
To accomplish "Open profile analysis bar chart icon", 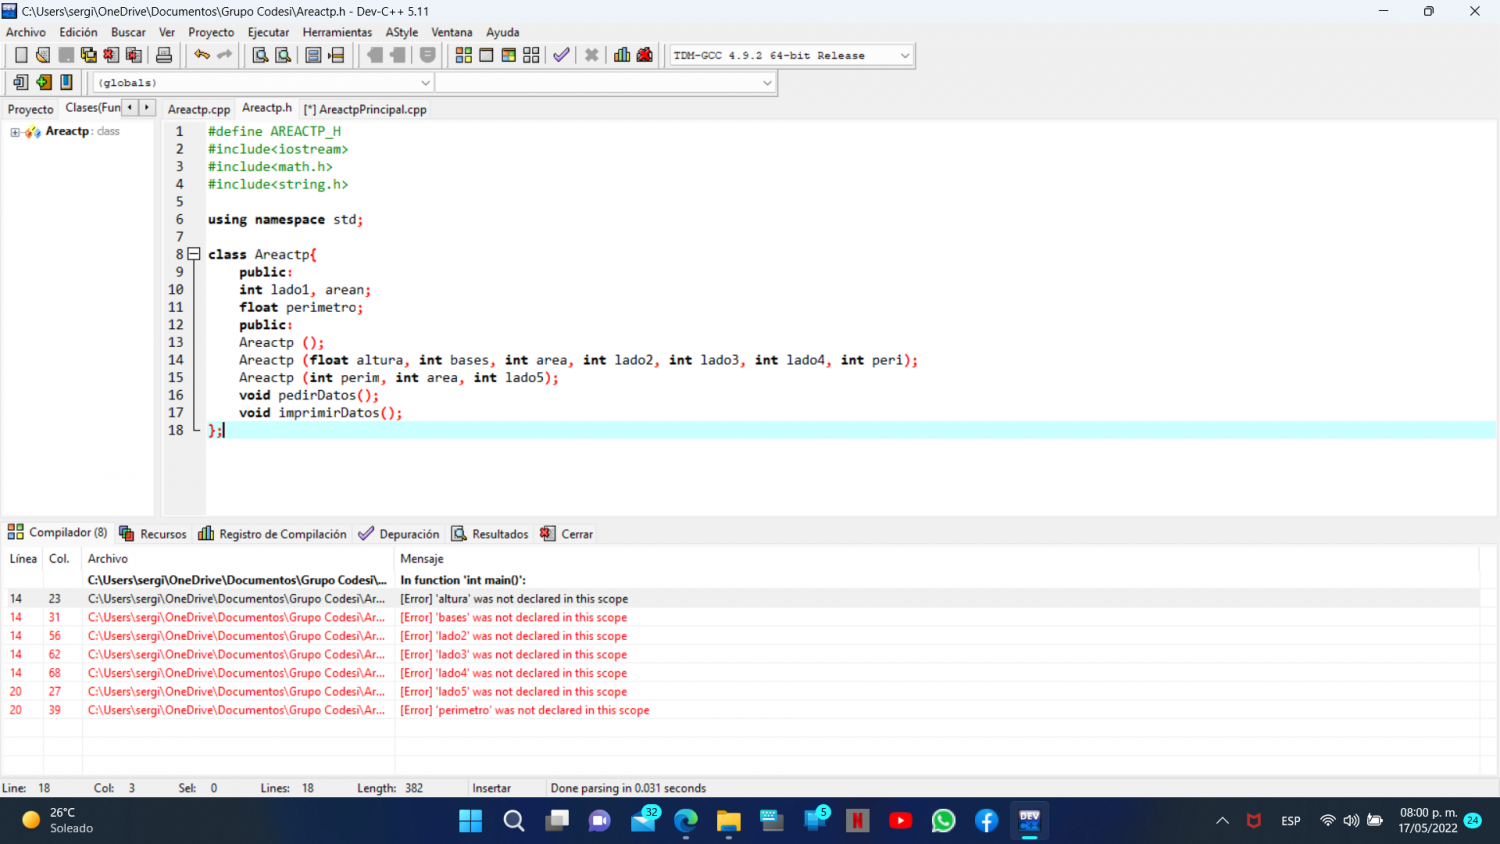I will click(622, 55).
